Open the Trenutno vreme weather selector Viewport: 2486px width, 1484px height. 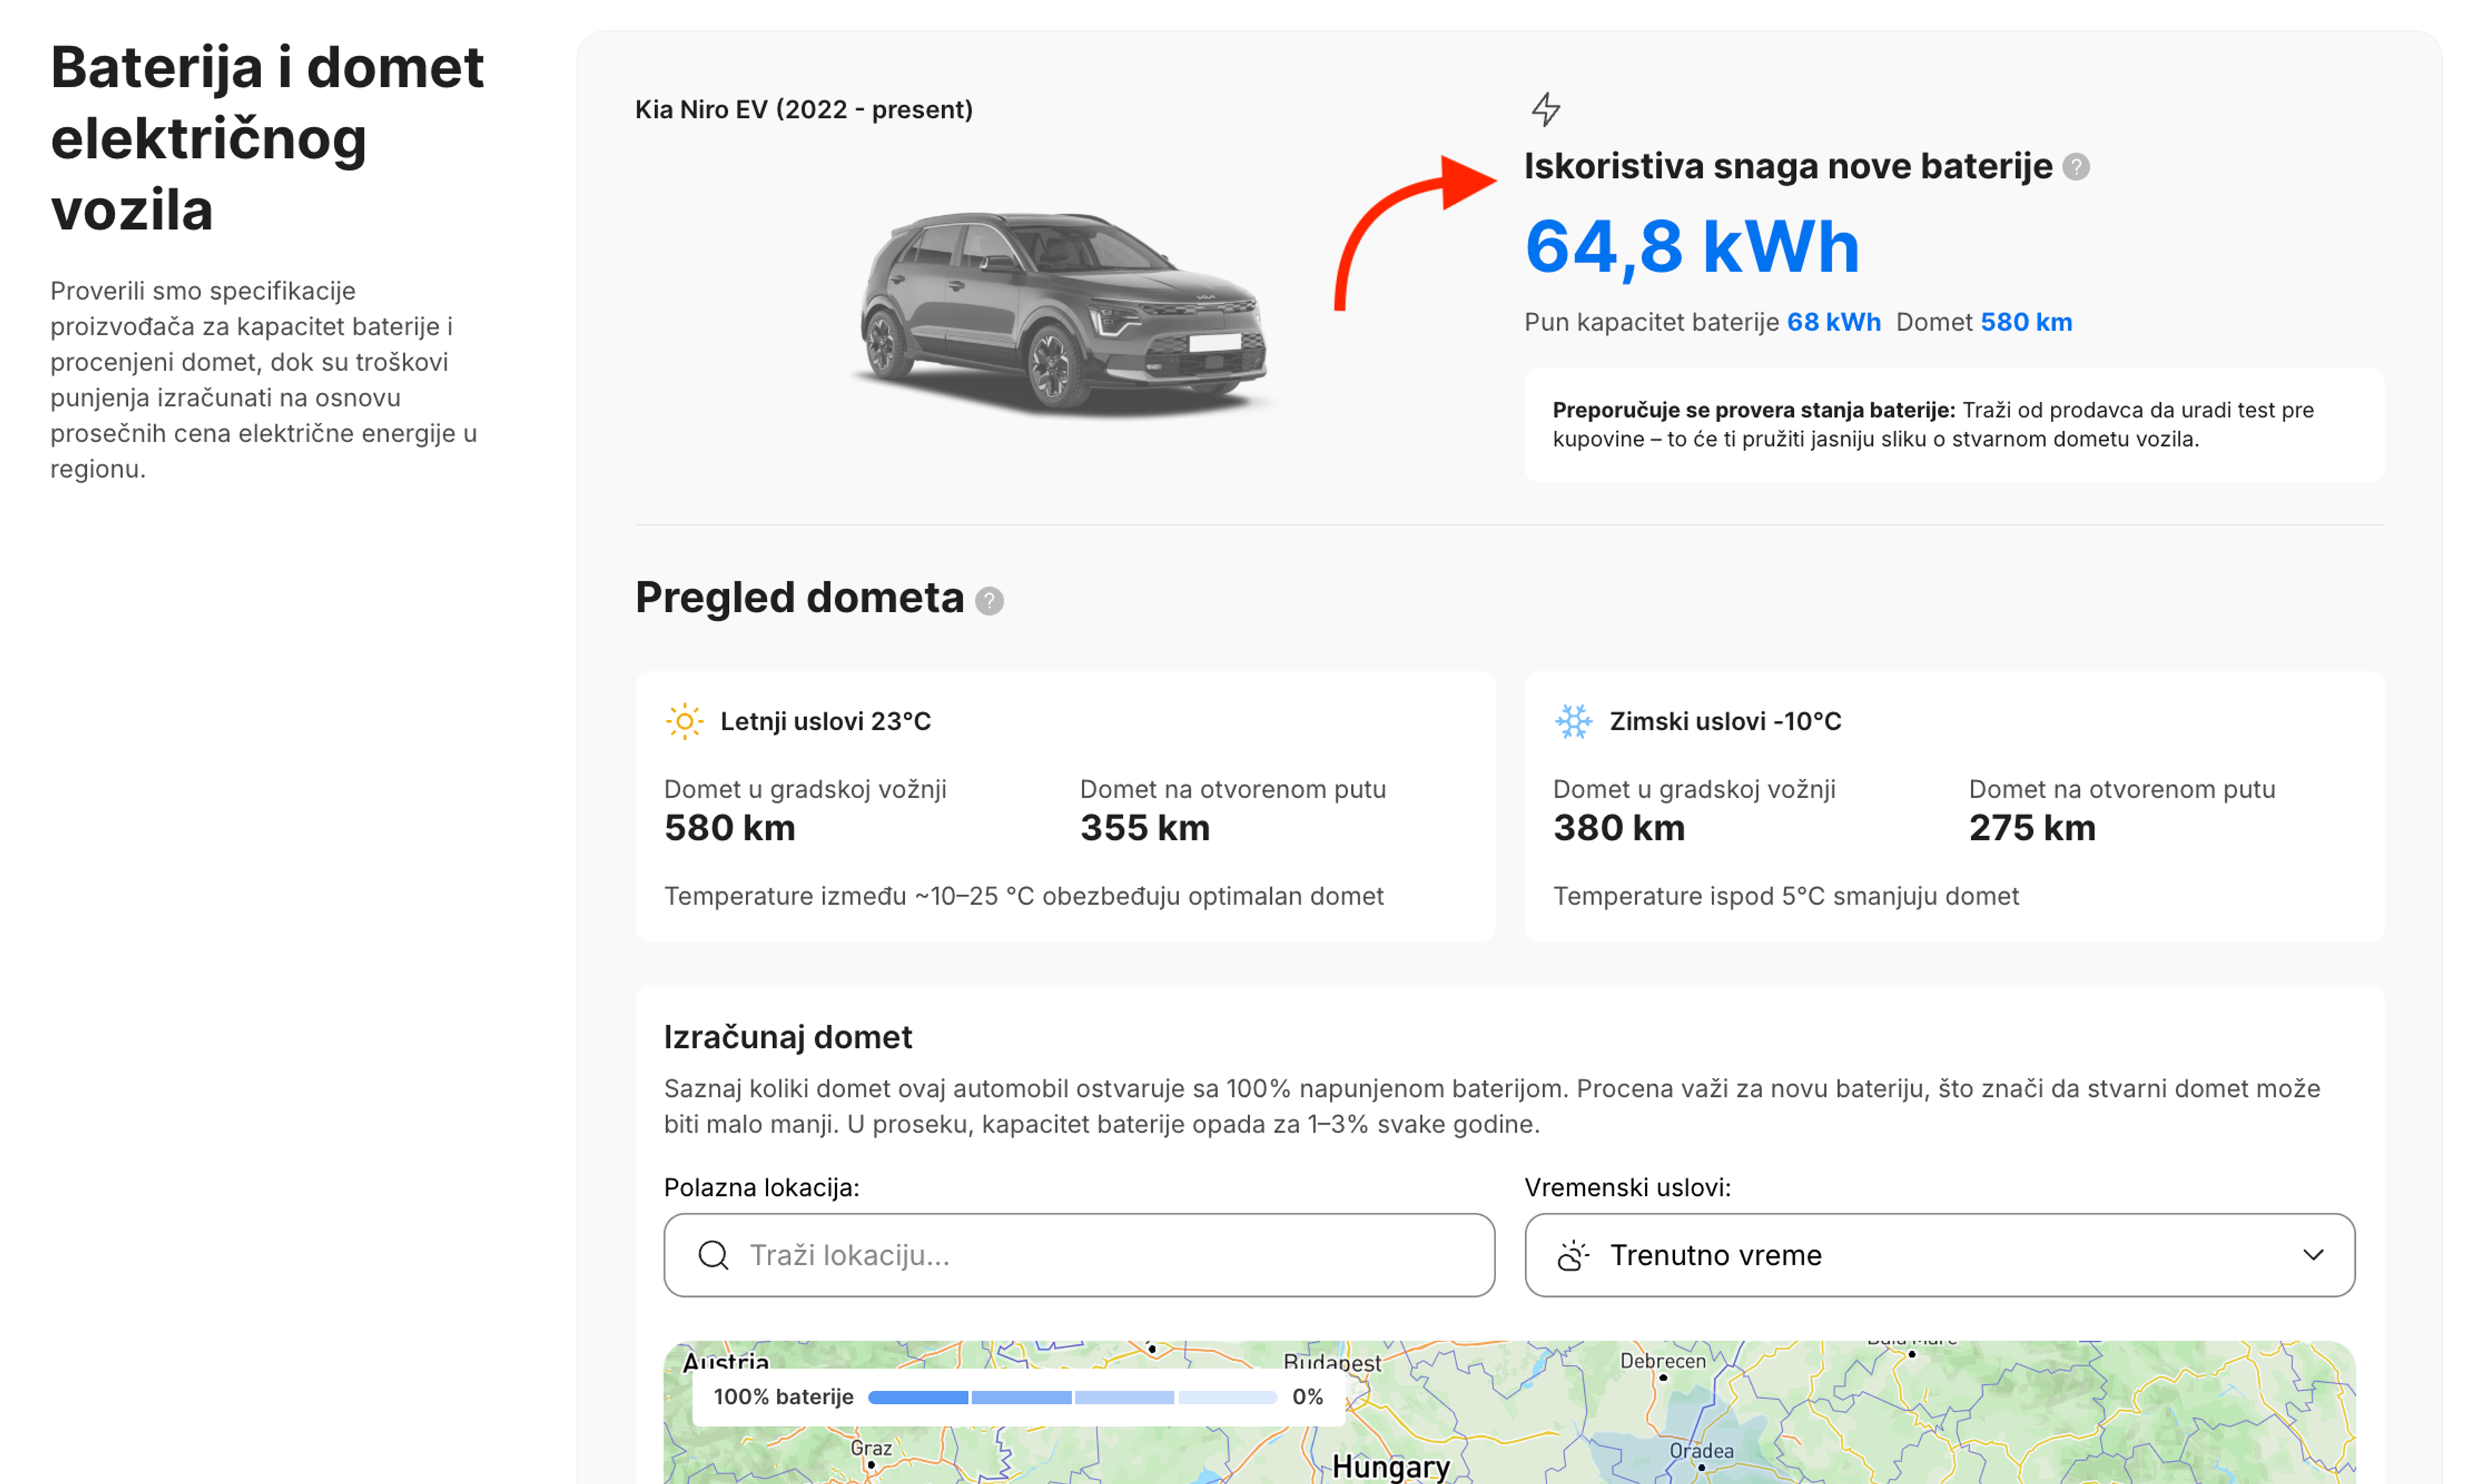[x=1939, y=1255]
